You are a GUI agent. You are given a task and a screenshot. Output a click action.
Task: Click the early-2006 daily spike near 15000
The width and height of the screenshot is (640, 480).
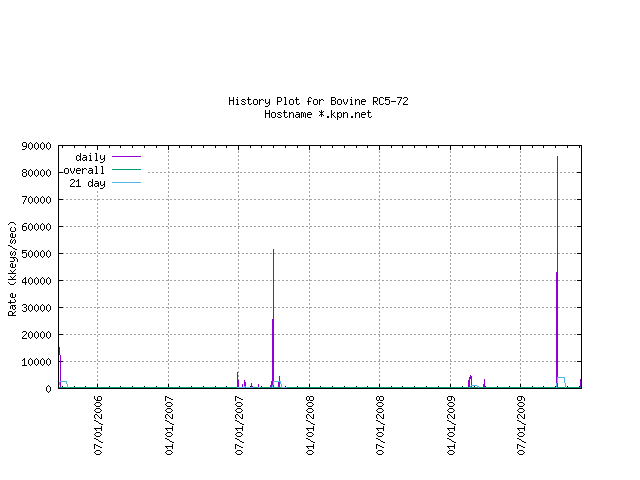[x=60, y=367]
